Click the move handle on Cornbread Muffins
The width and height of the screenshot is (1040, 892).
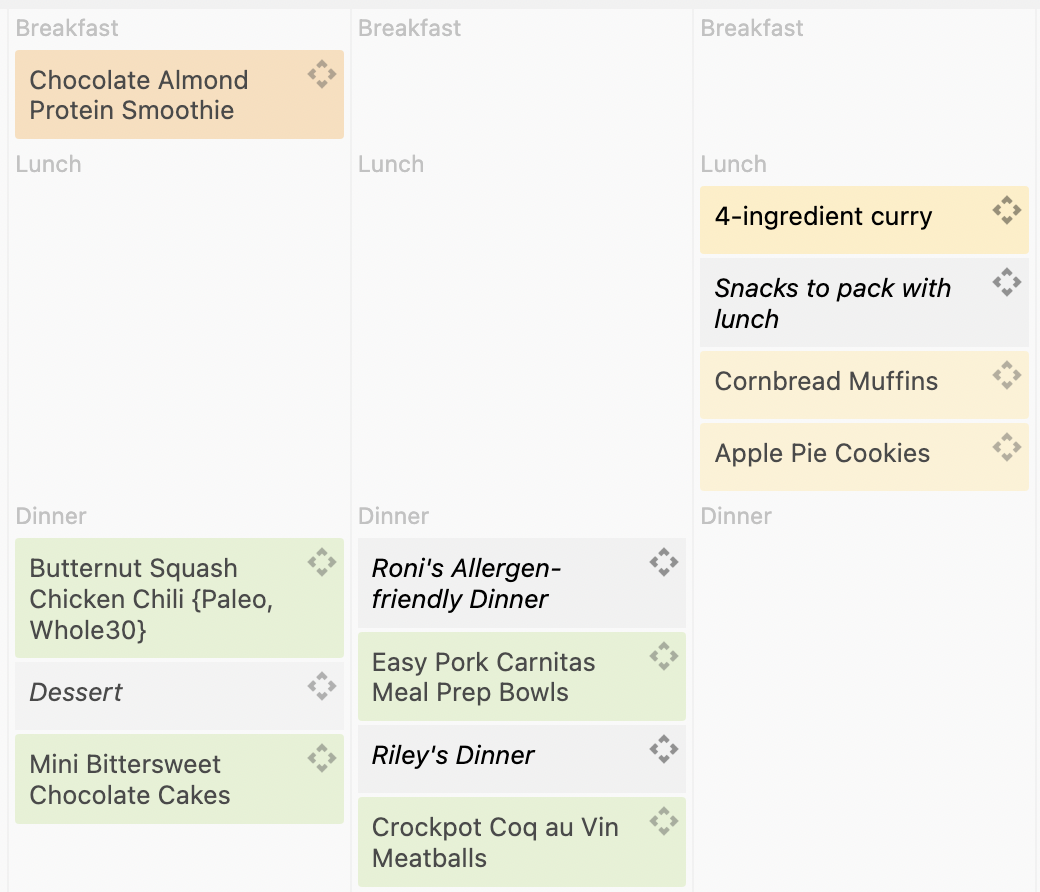1006,375
